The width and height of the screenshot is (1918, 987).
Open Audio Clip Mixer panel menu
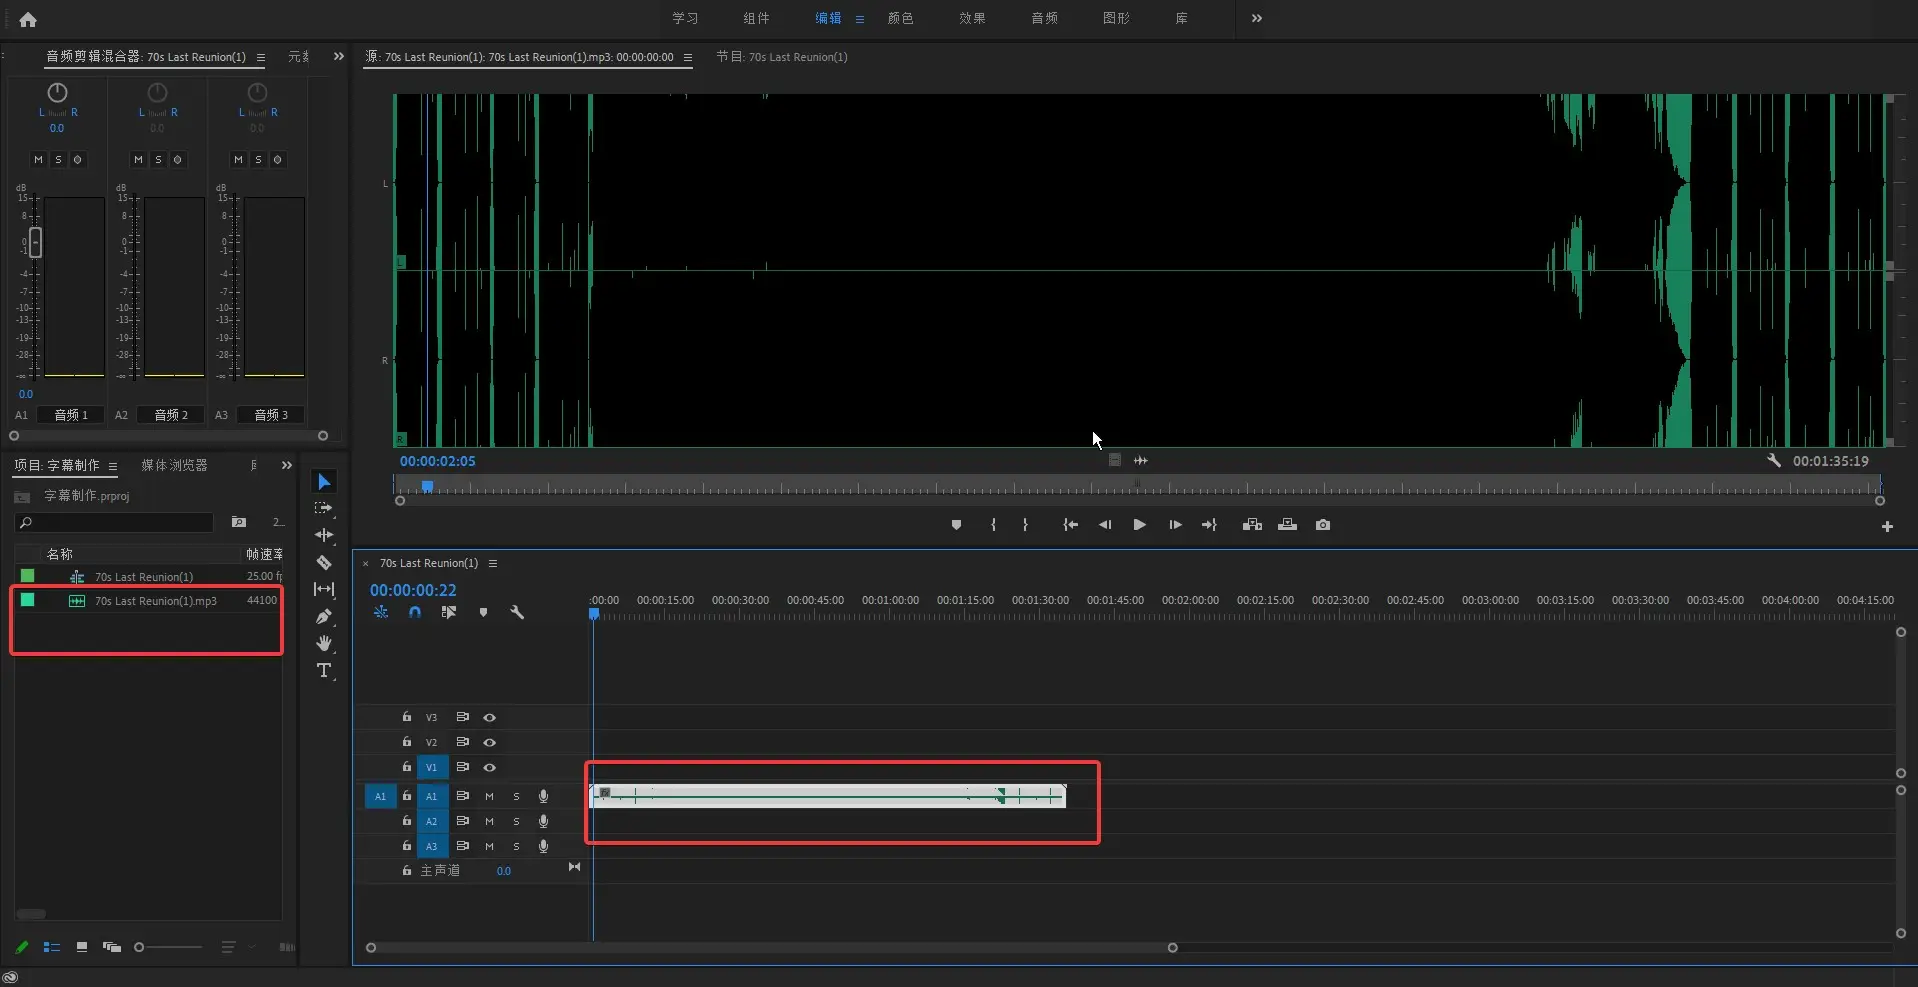coord(261,58)
